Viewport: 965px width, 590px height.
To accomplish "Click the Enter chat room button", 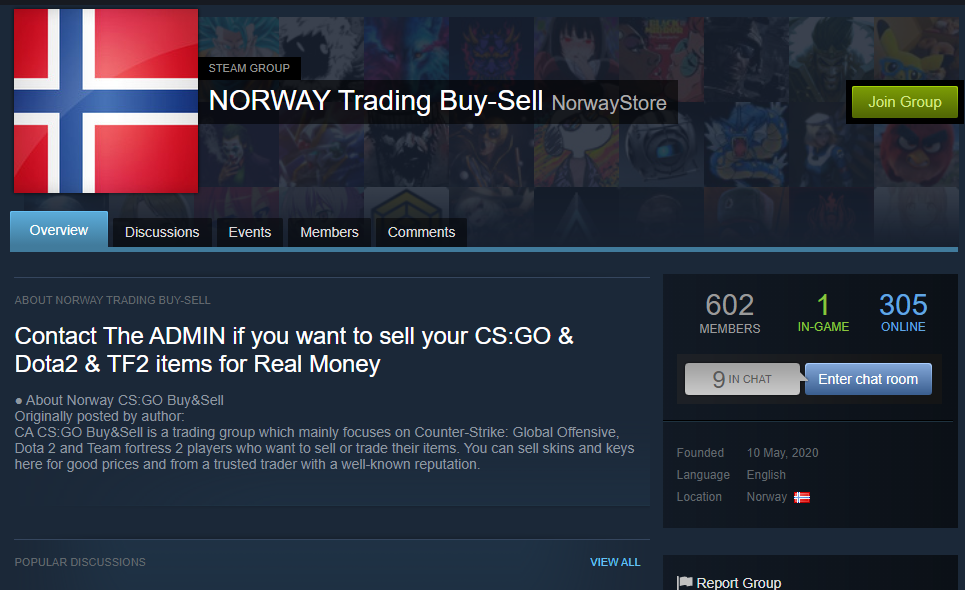I will (868, 379).
